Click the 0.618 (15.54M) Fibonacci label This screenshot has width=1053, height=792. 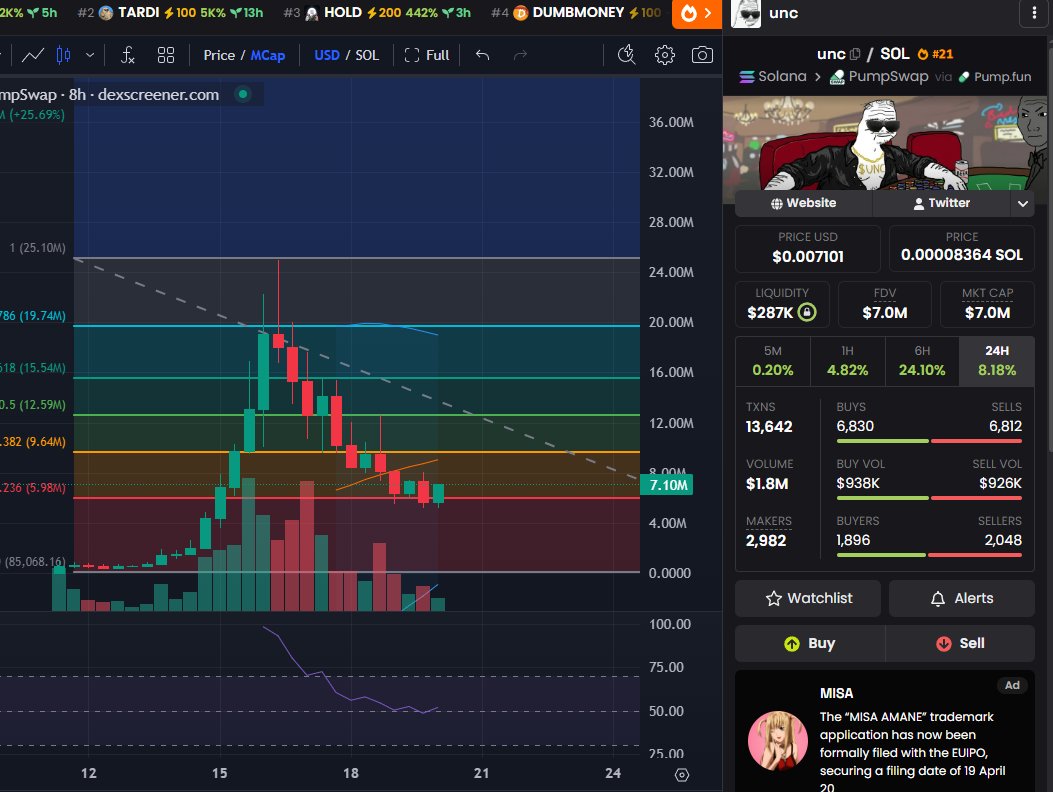point(33,368)
